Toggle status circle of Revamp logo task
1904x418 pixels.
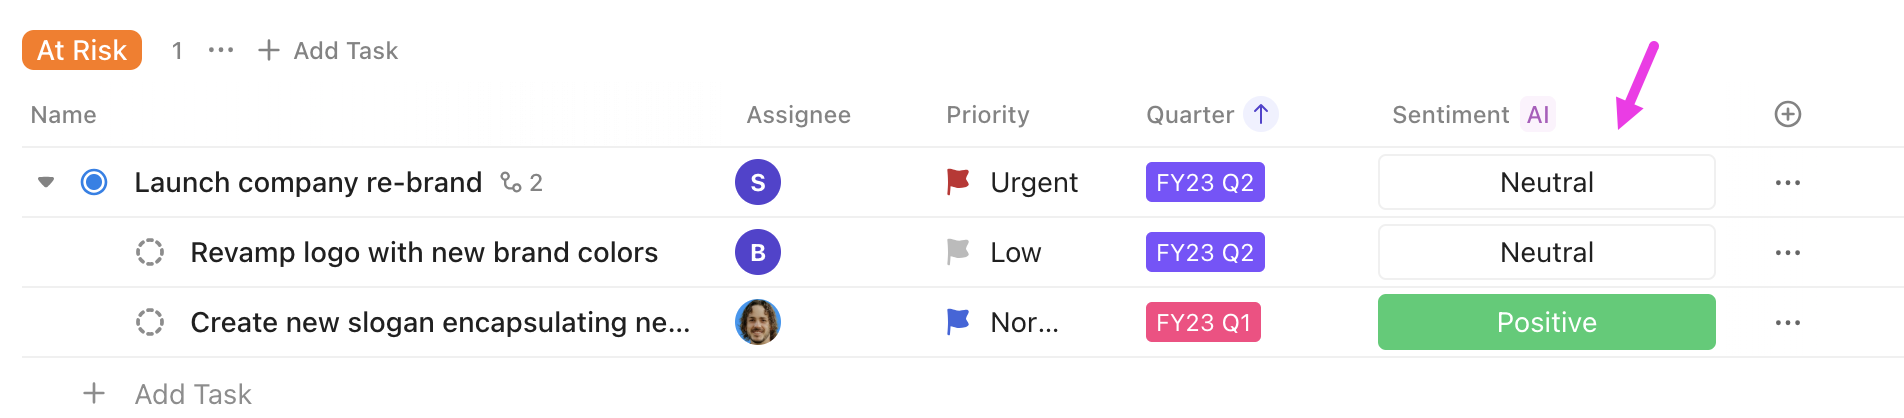pyautogui.click(x=150, y=252)
